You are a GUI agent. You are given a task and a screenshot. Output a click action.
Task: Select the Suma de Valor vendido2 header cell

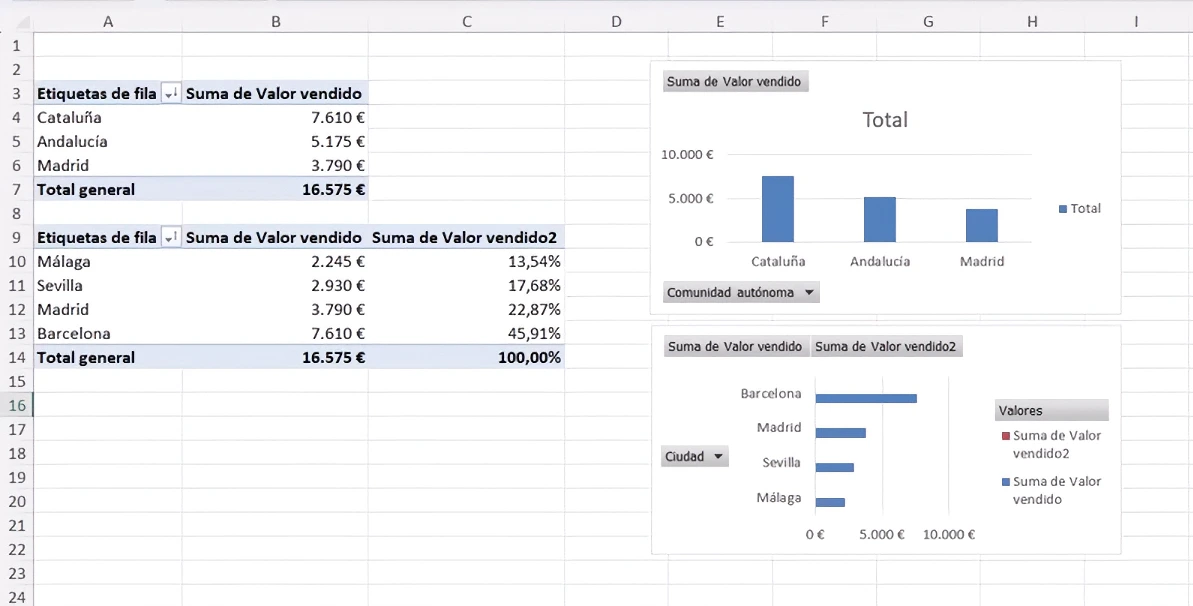[x=466, y=238]
